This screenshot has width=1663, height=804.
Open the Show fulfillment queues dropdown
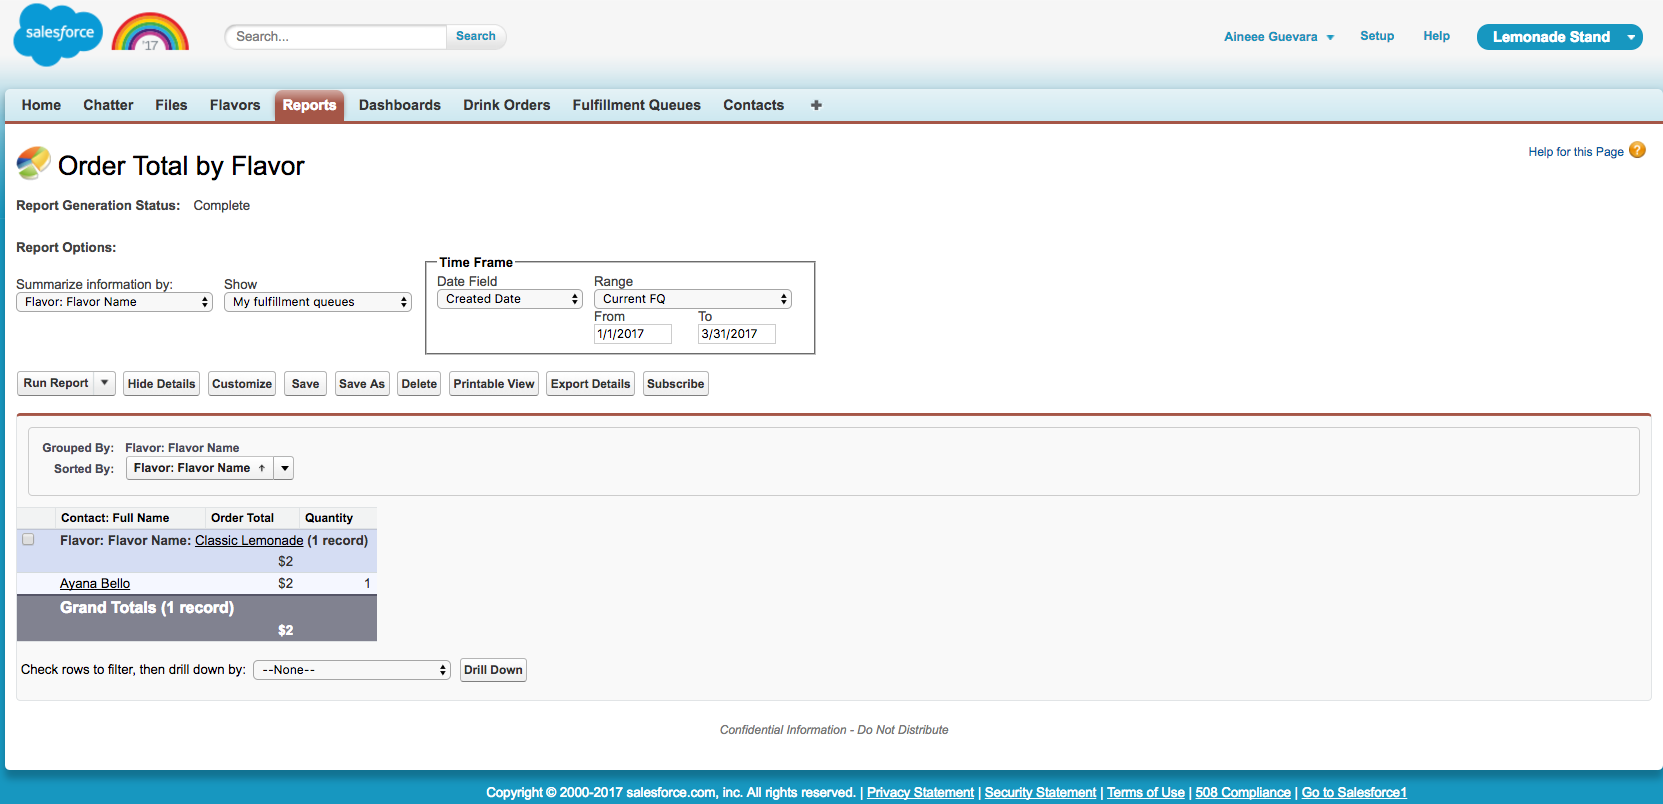[x=318, y=302]
